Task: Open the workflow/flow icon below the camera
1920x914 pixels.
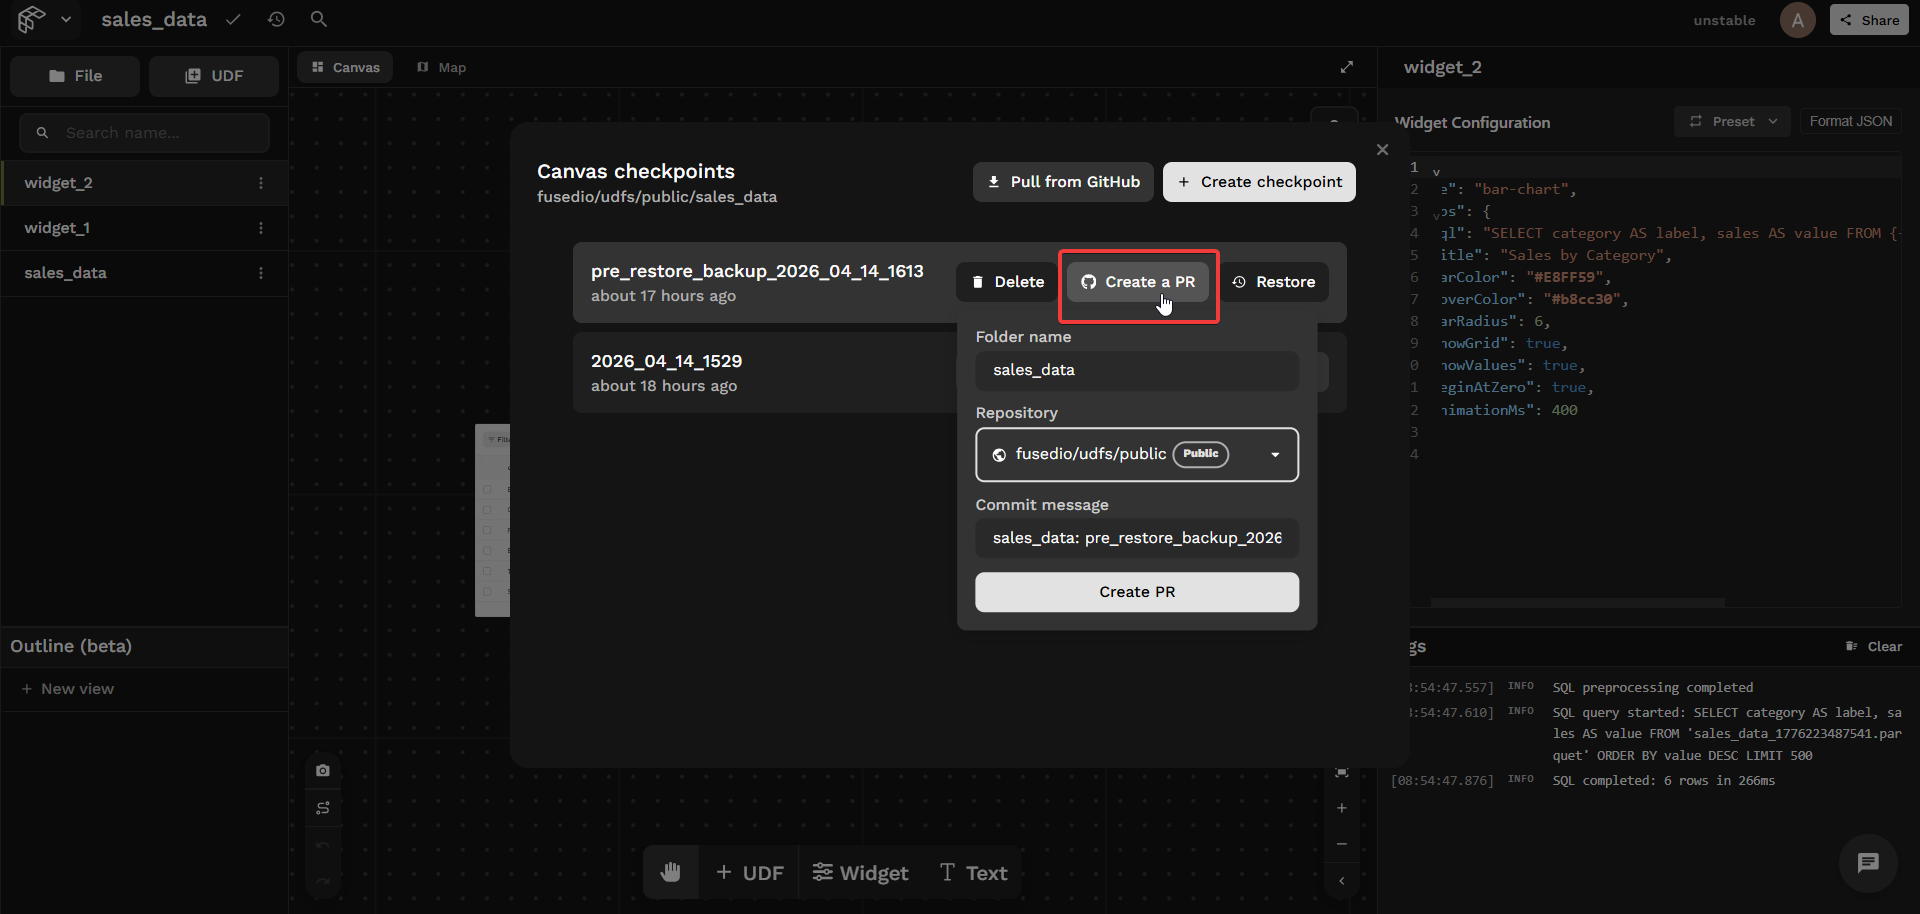Action: tap(322, 808)
